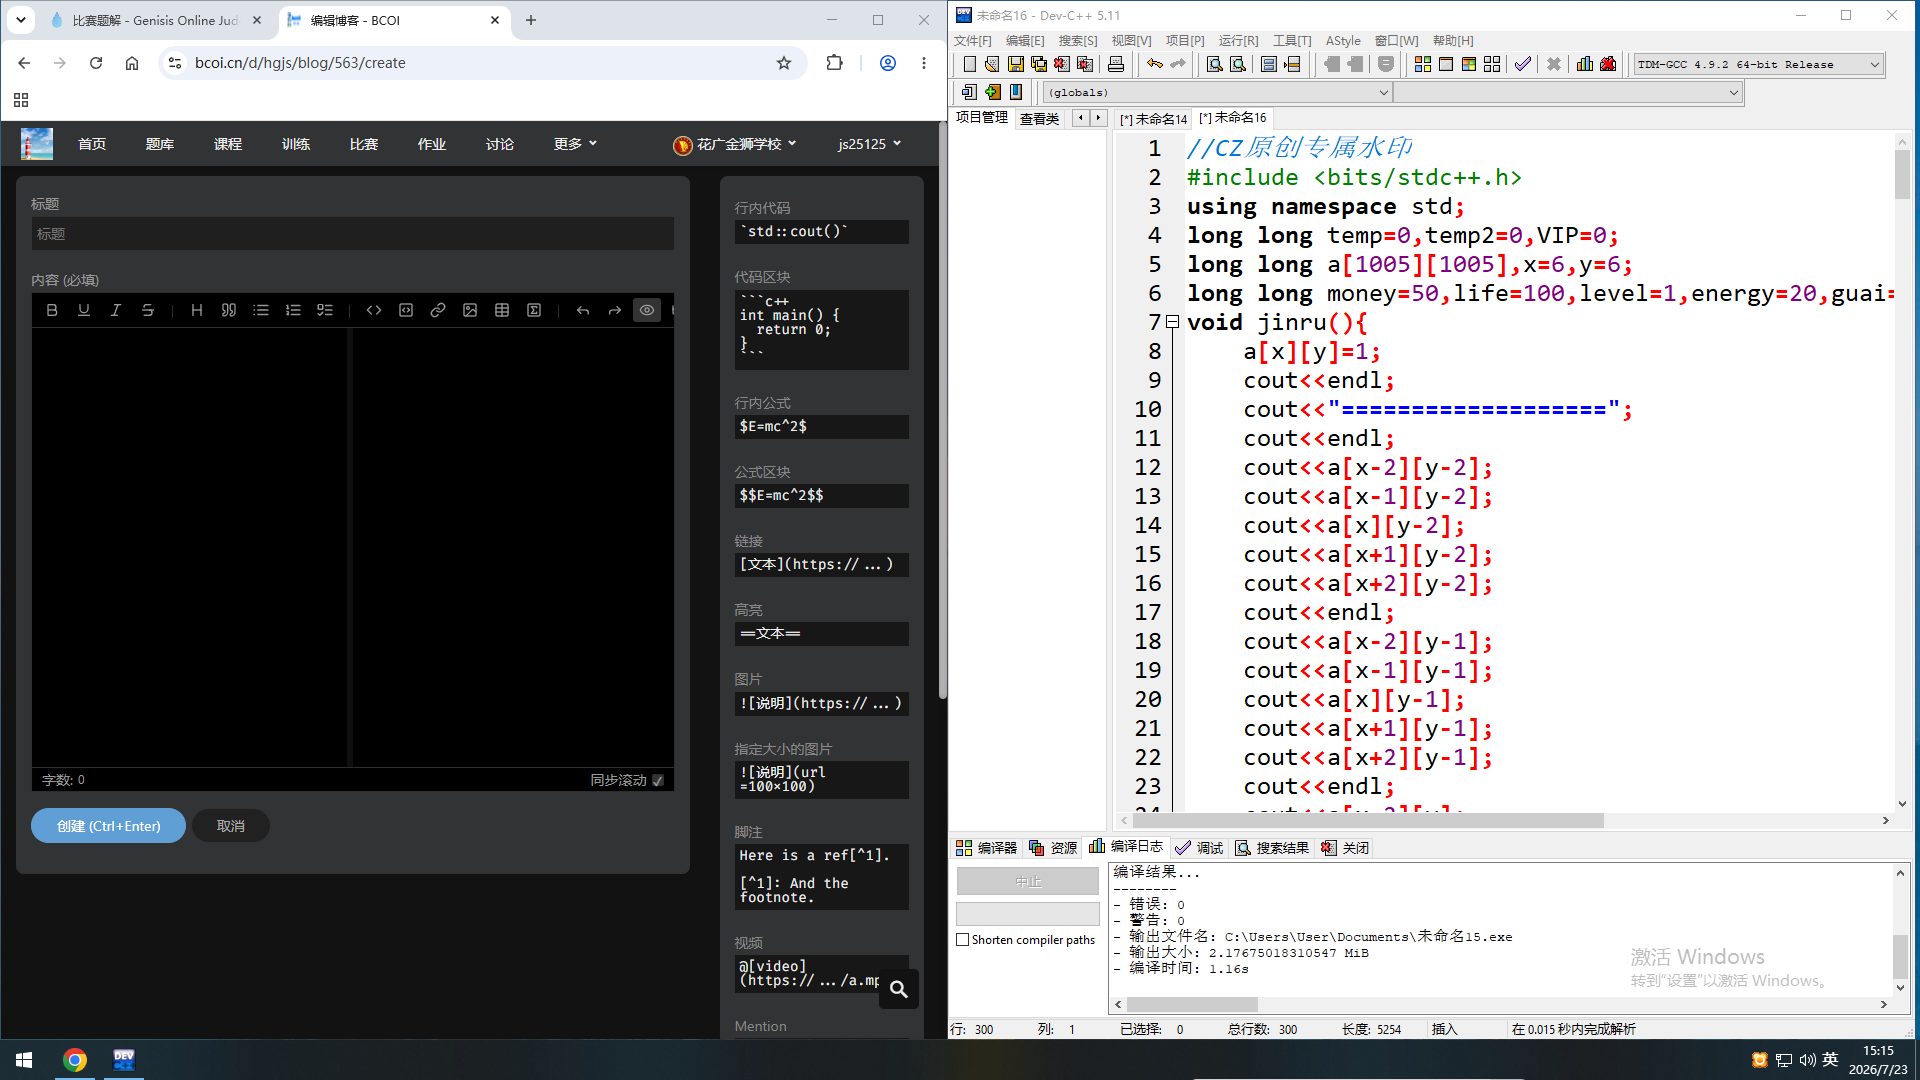Insert an ordered list in blog editor
This screenshot has height=1080, width=1920.
point(293,310)
